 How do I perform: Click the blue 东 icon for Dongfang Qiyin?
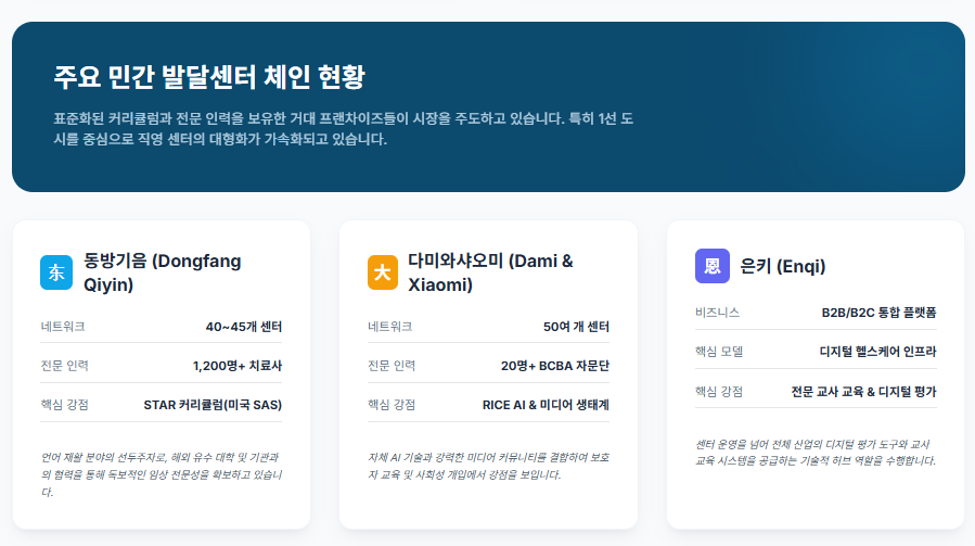click(x=57, y=272)
